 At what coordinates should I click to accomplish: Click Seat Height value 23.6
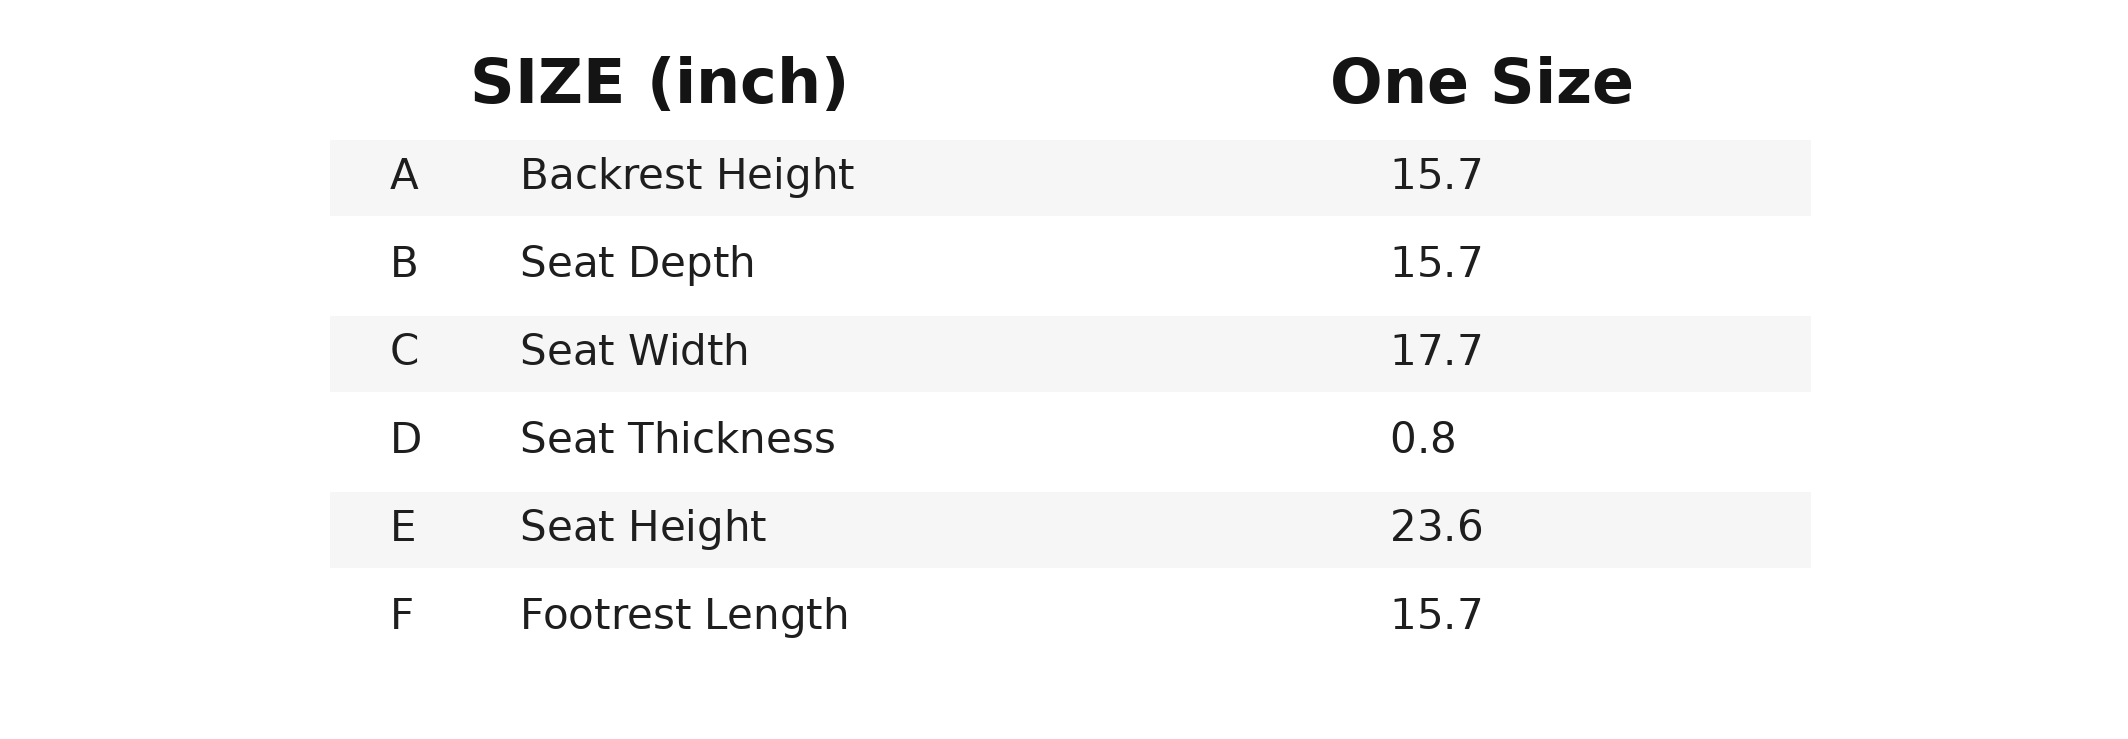[1436, 528]
